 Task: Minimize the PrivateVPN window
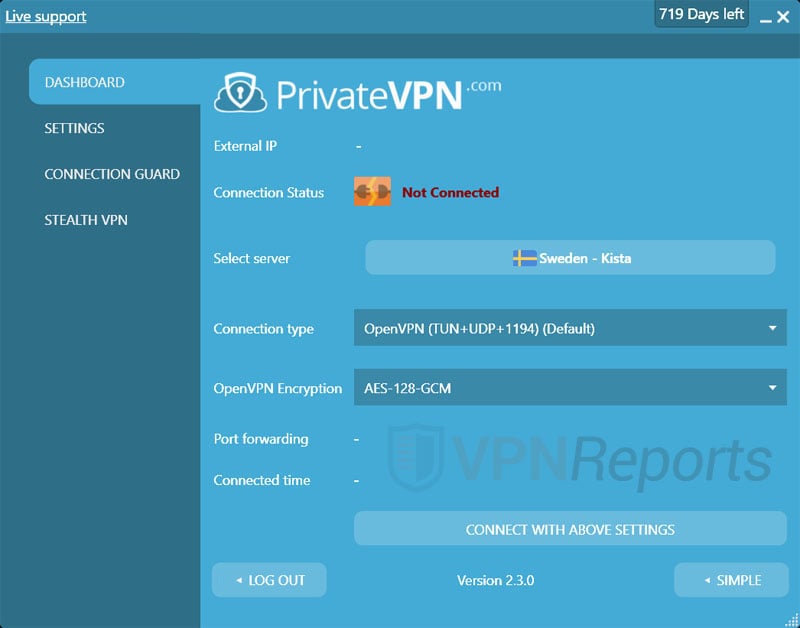765,18
